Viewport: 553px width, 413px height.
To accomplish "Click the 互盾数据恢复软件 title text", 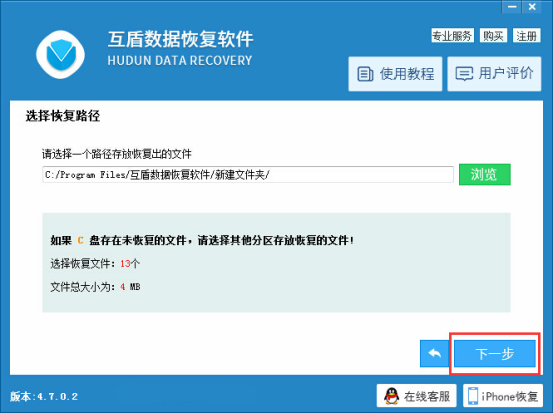I will pyautogui.click(x=180, y=39).
